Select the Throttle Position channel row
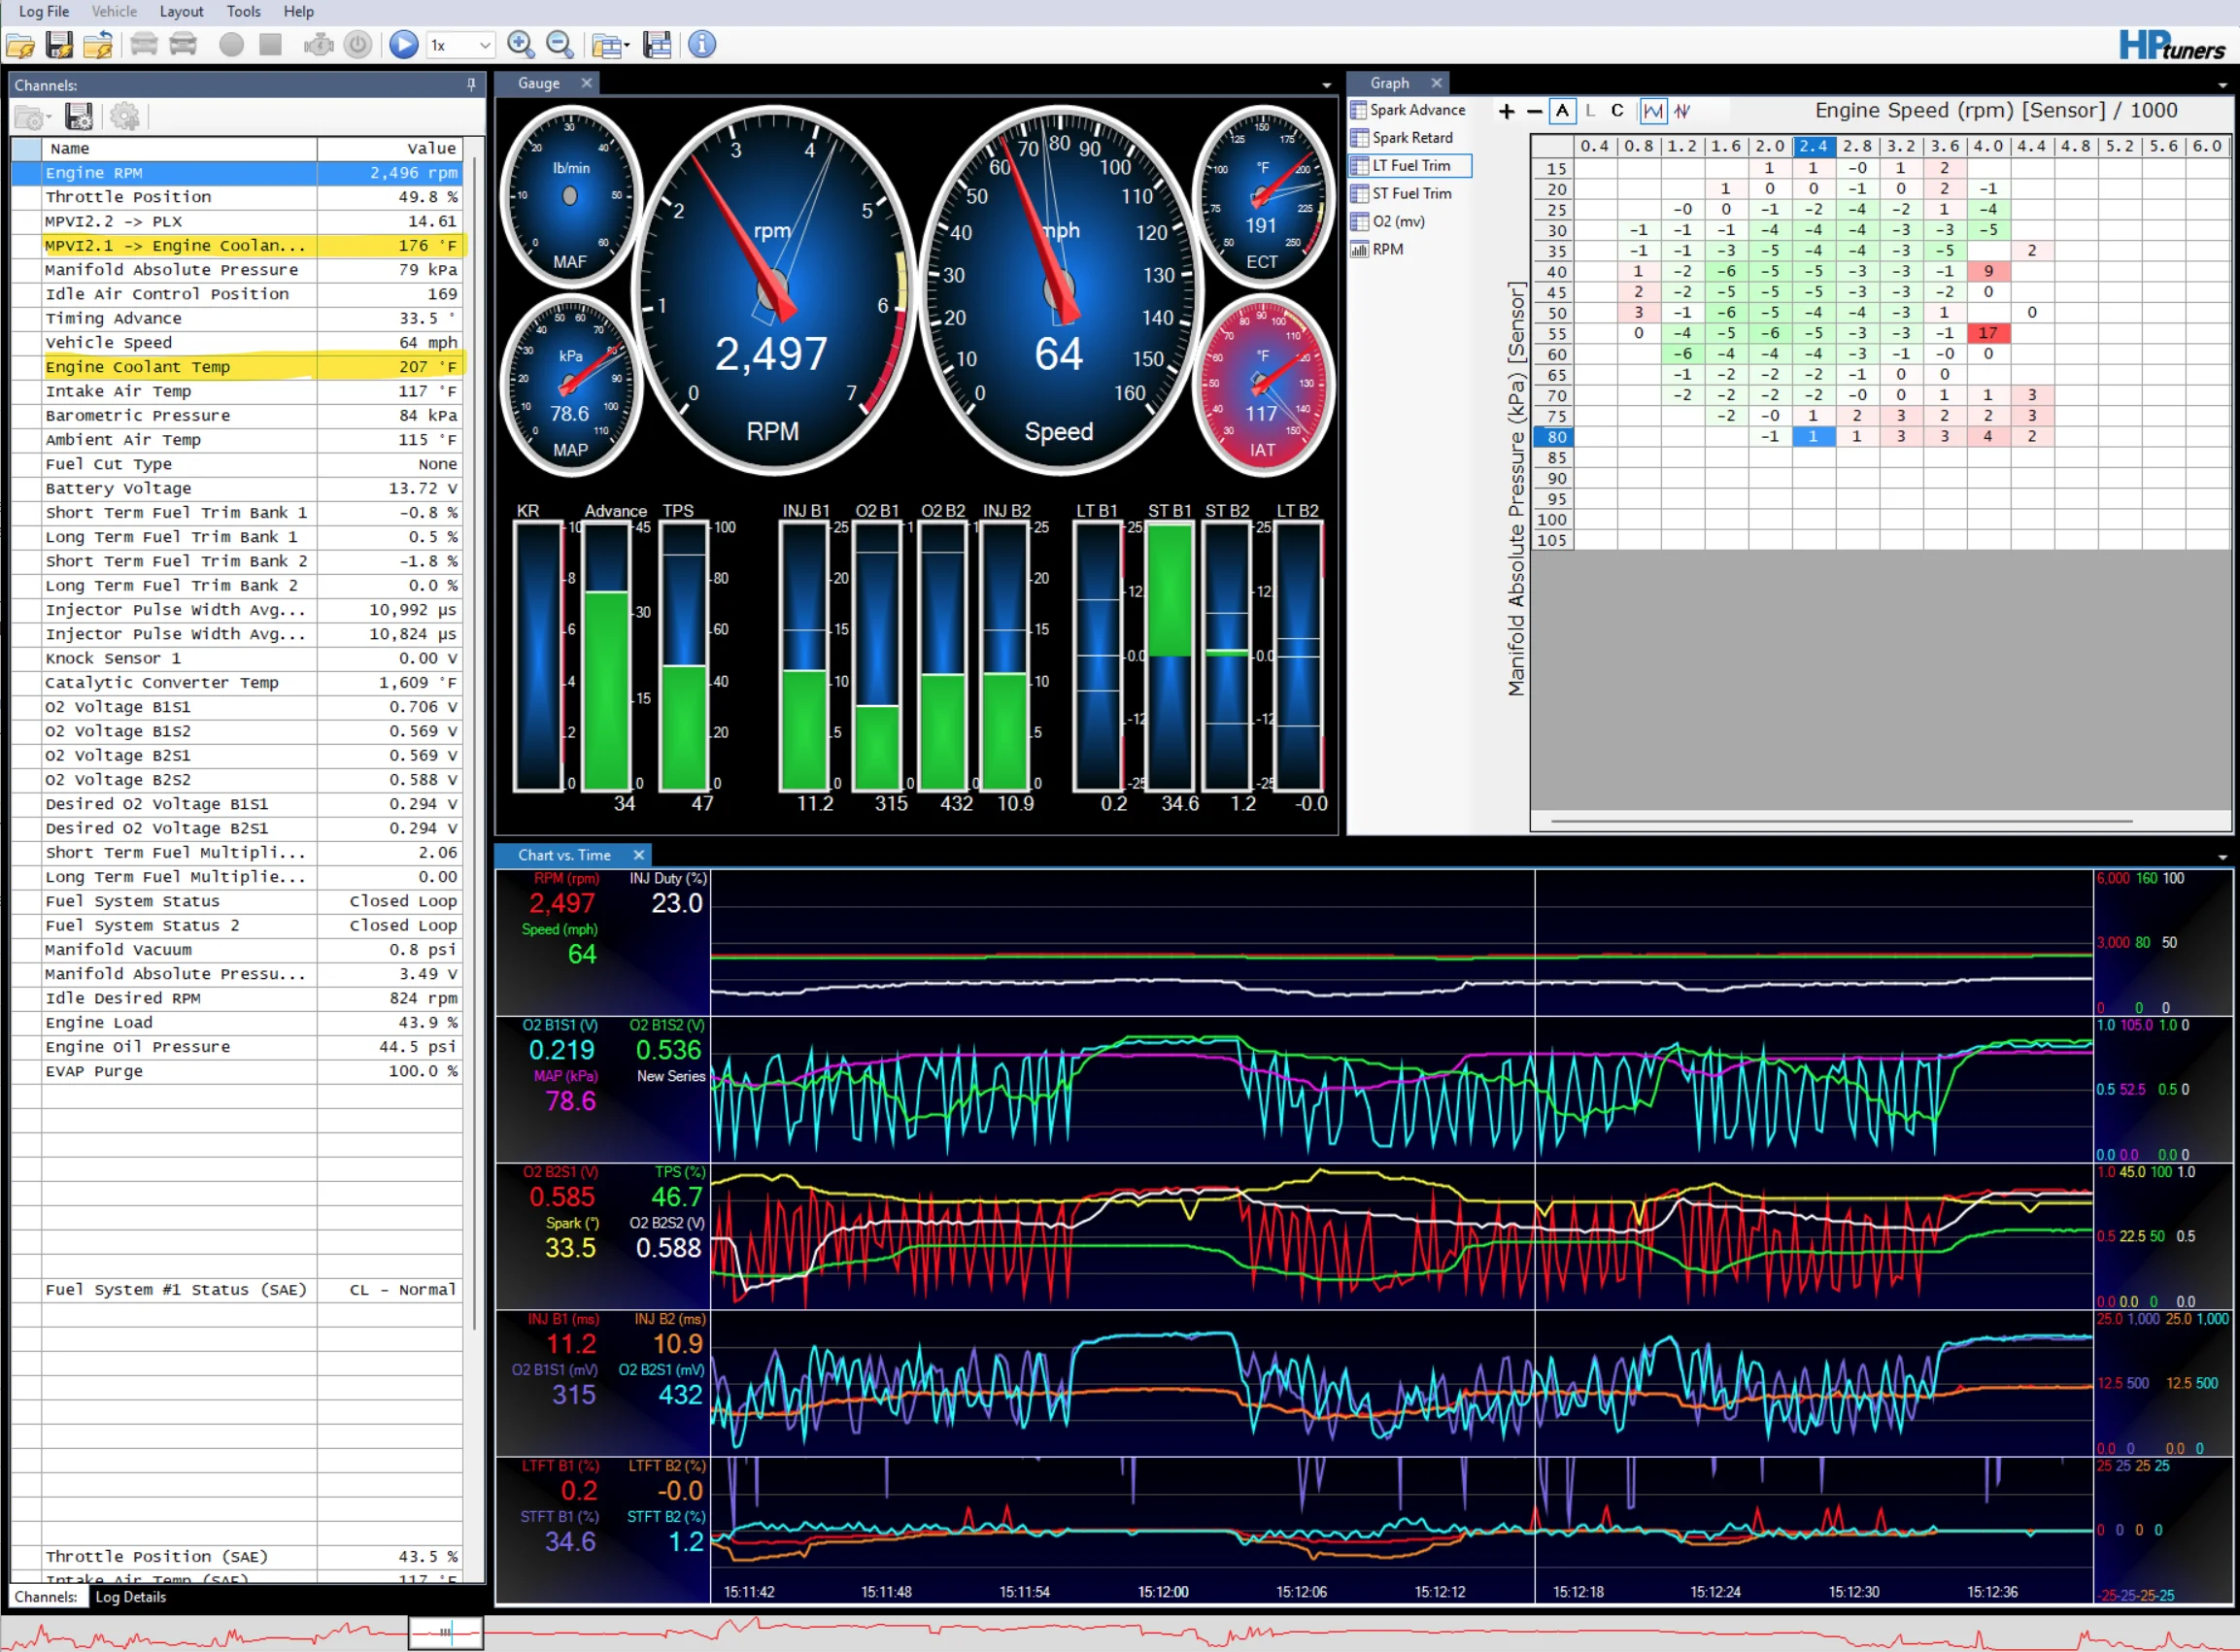The image size is (2240, 1652). (x=237, y=197)
